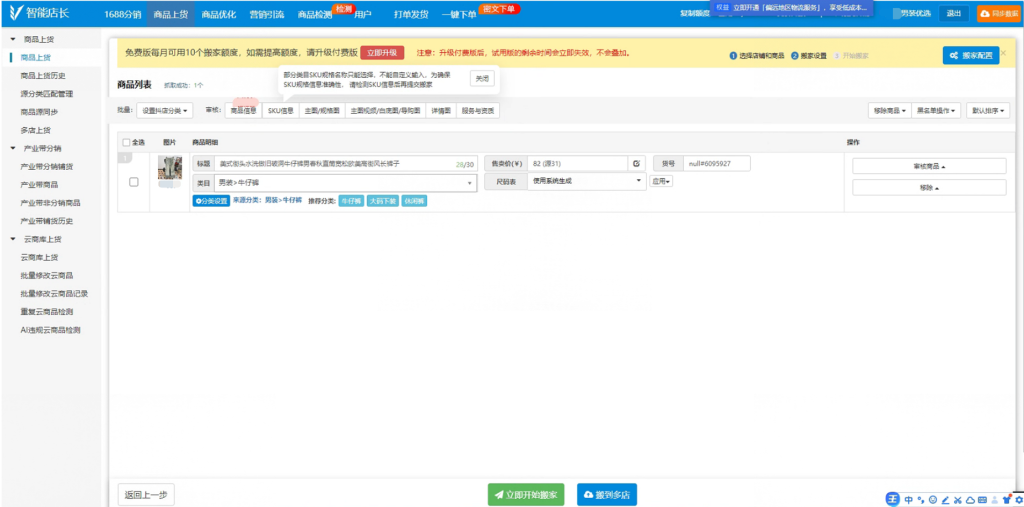Image resolution: width=1024 pixels, height=507 pixels.
Task: Check the product row checkbox
Action: pyautogui.click(x=134, y=181)
